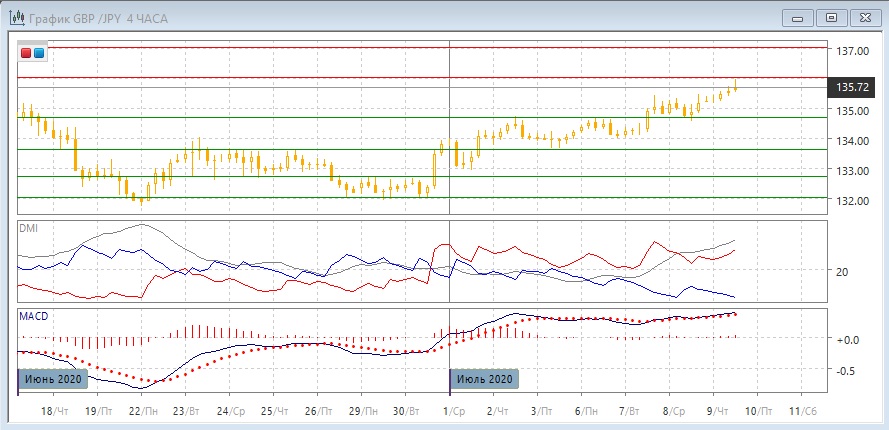The width and height of the screenshot is (889, 430).
Task: Click the MACD scale value -0.5
Action: pos(846,371)
